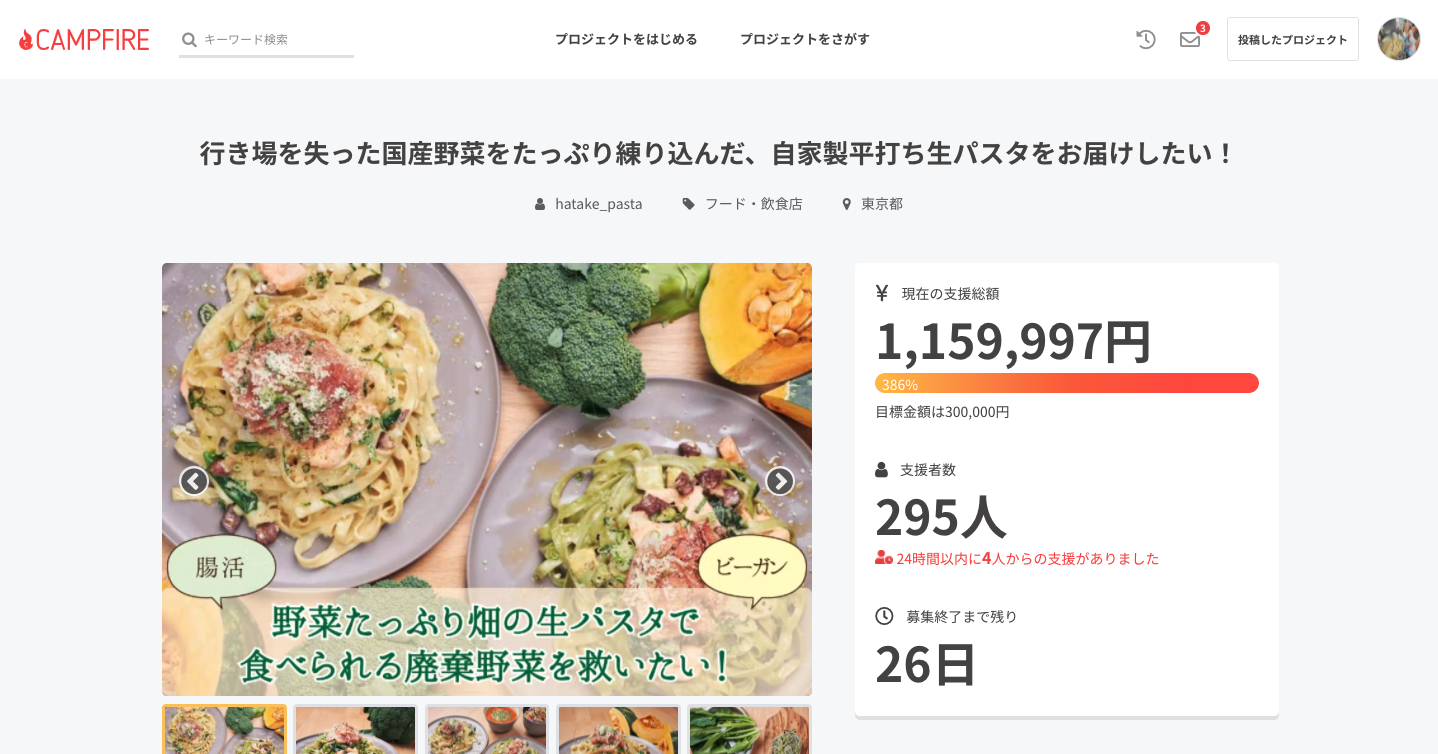Open プロジェクトをさがす menu item
Viewport: 1438px width, 754px height.
(x=805, y=39)
